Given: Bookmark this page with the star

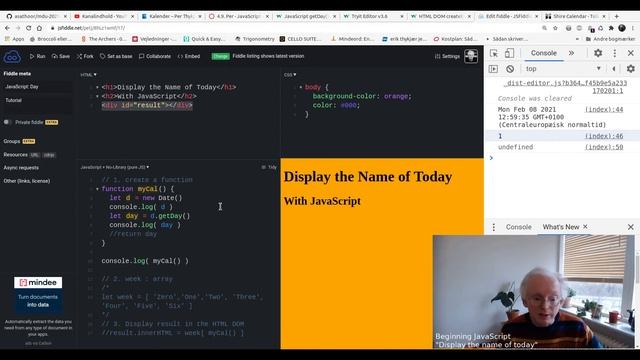Looking at the screenshot, I should pos(555,28).
